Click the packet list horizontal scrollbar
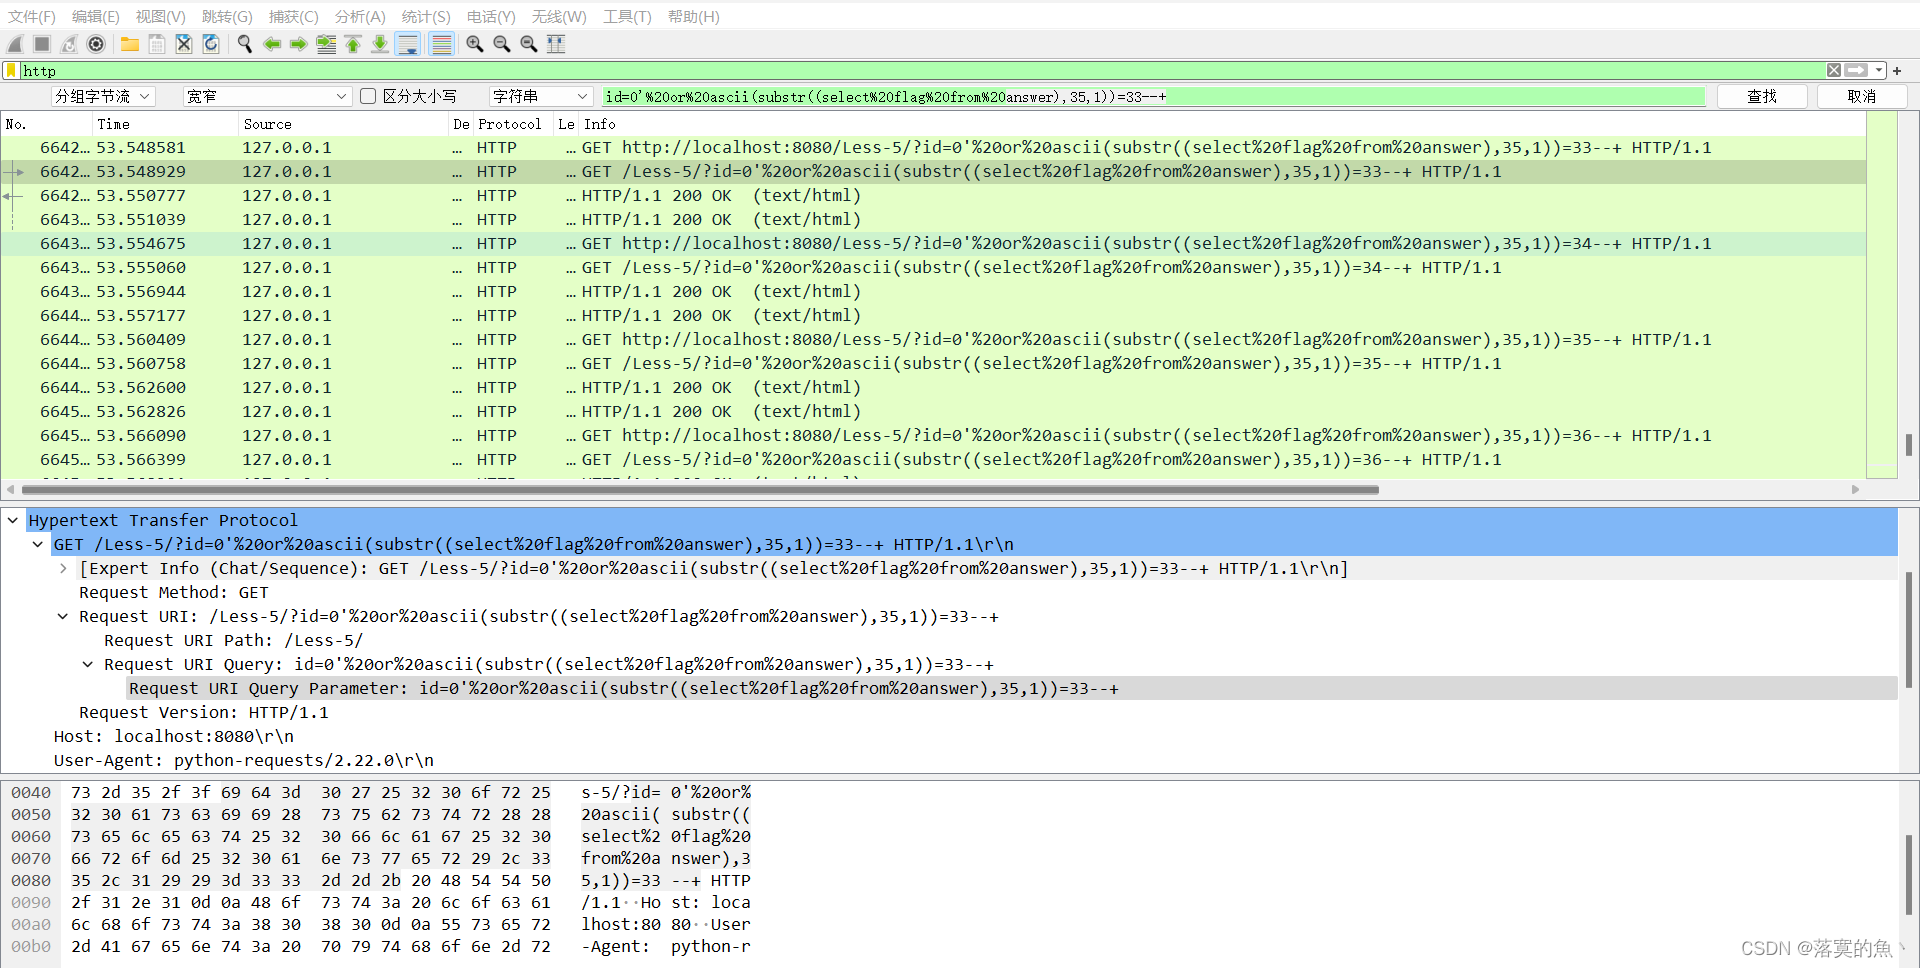The height and width of the screenshot is (968, 1920). [x=700, y=490]
